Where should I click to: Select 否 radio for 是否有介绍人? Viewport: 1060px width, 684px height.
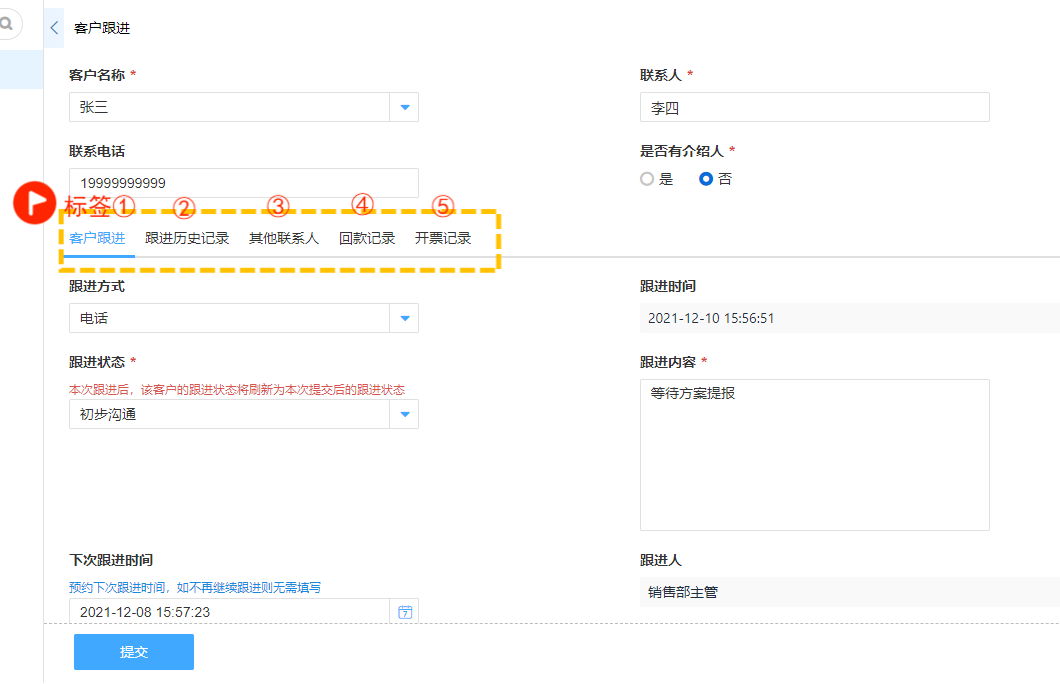pyautogui.click(x=706, y=179)
